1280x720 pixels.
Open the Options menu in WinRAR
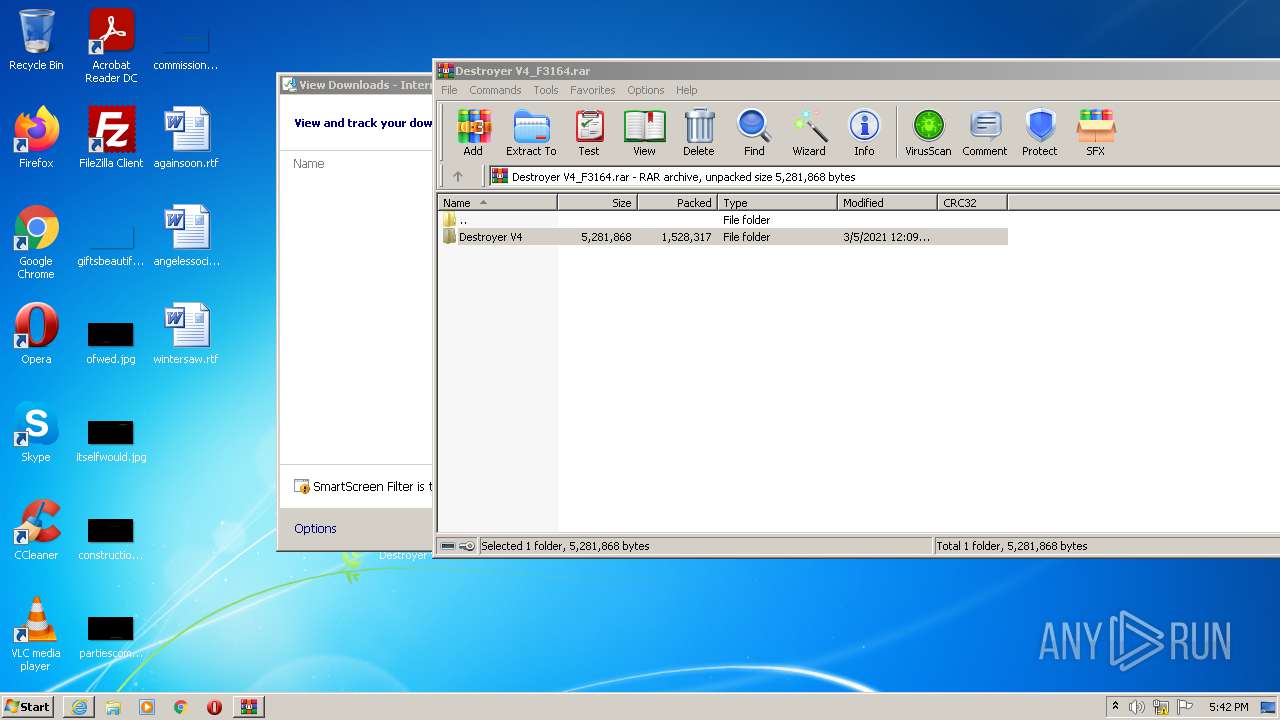645,90
